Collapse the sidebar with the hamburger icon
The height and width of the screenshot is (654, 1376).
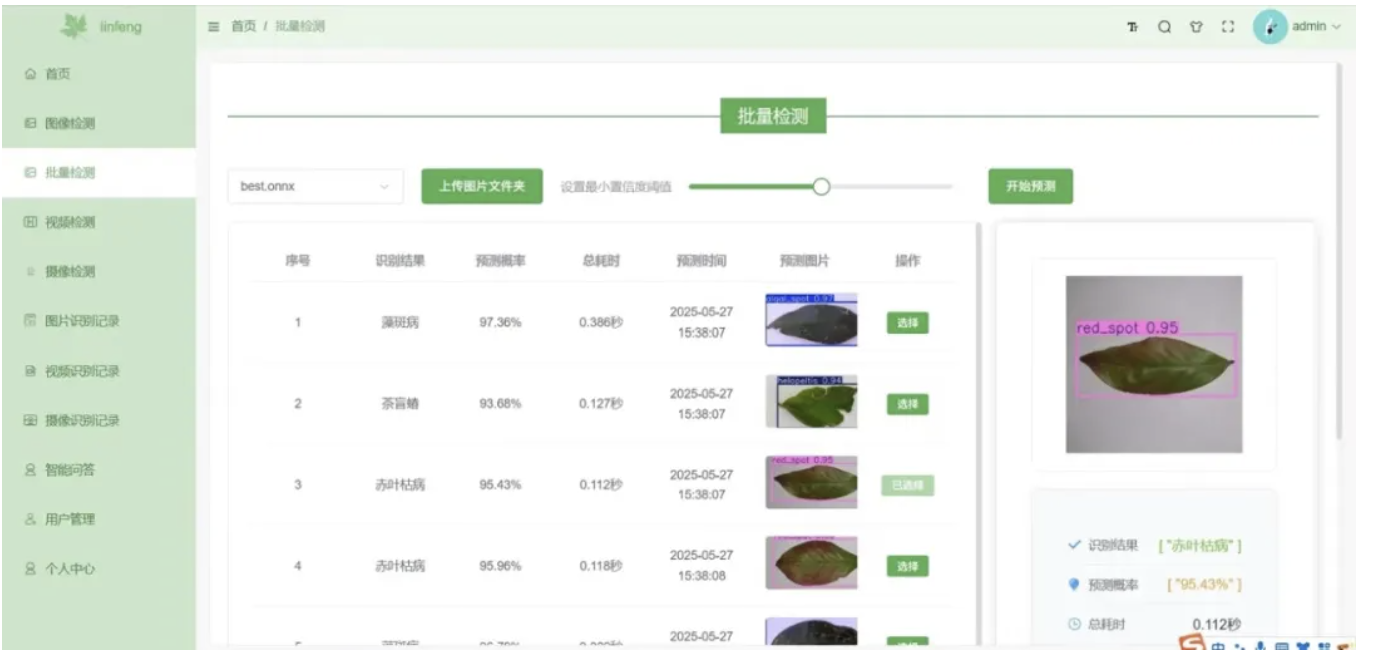tap(213, 27)
